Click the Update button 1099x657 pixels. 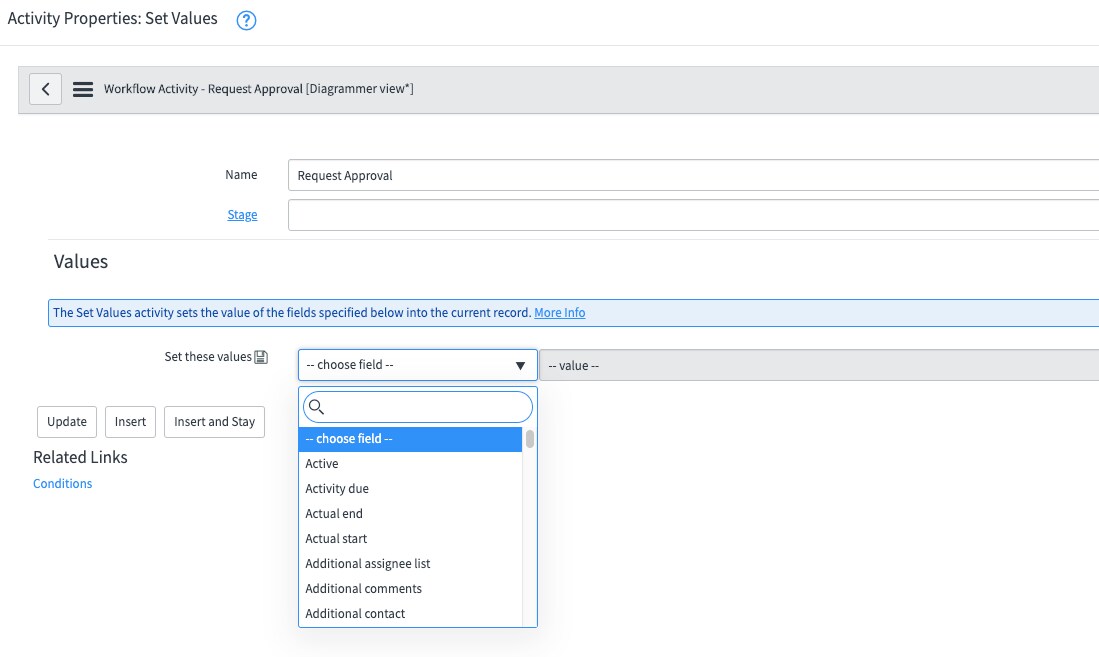point(66,421)
